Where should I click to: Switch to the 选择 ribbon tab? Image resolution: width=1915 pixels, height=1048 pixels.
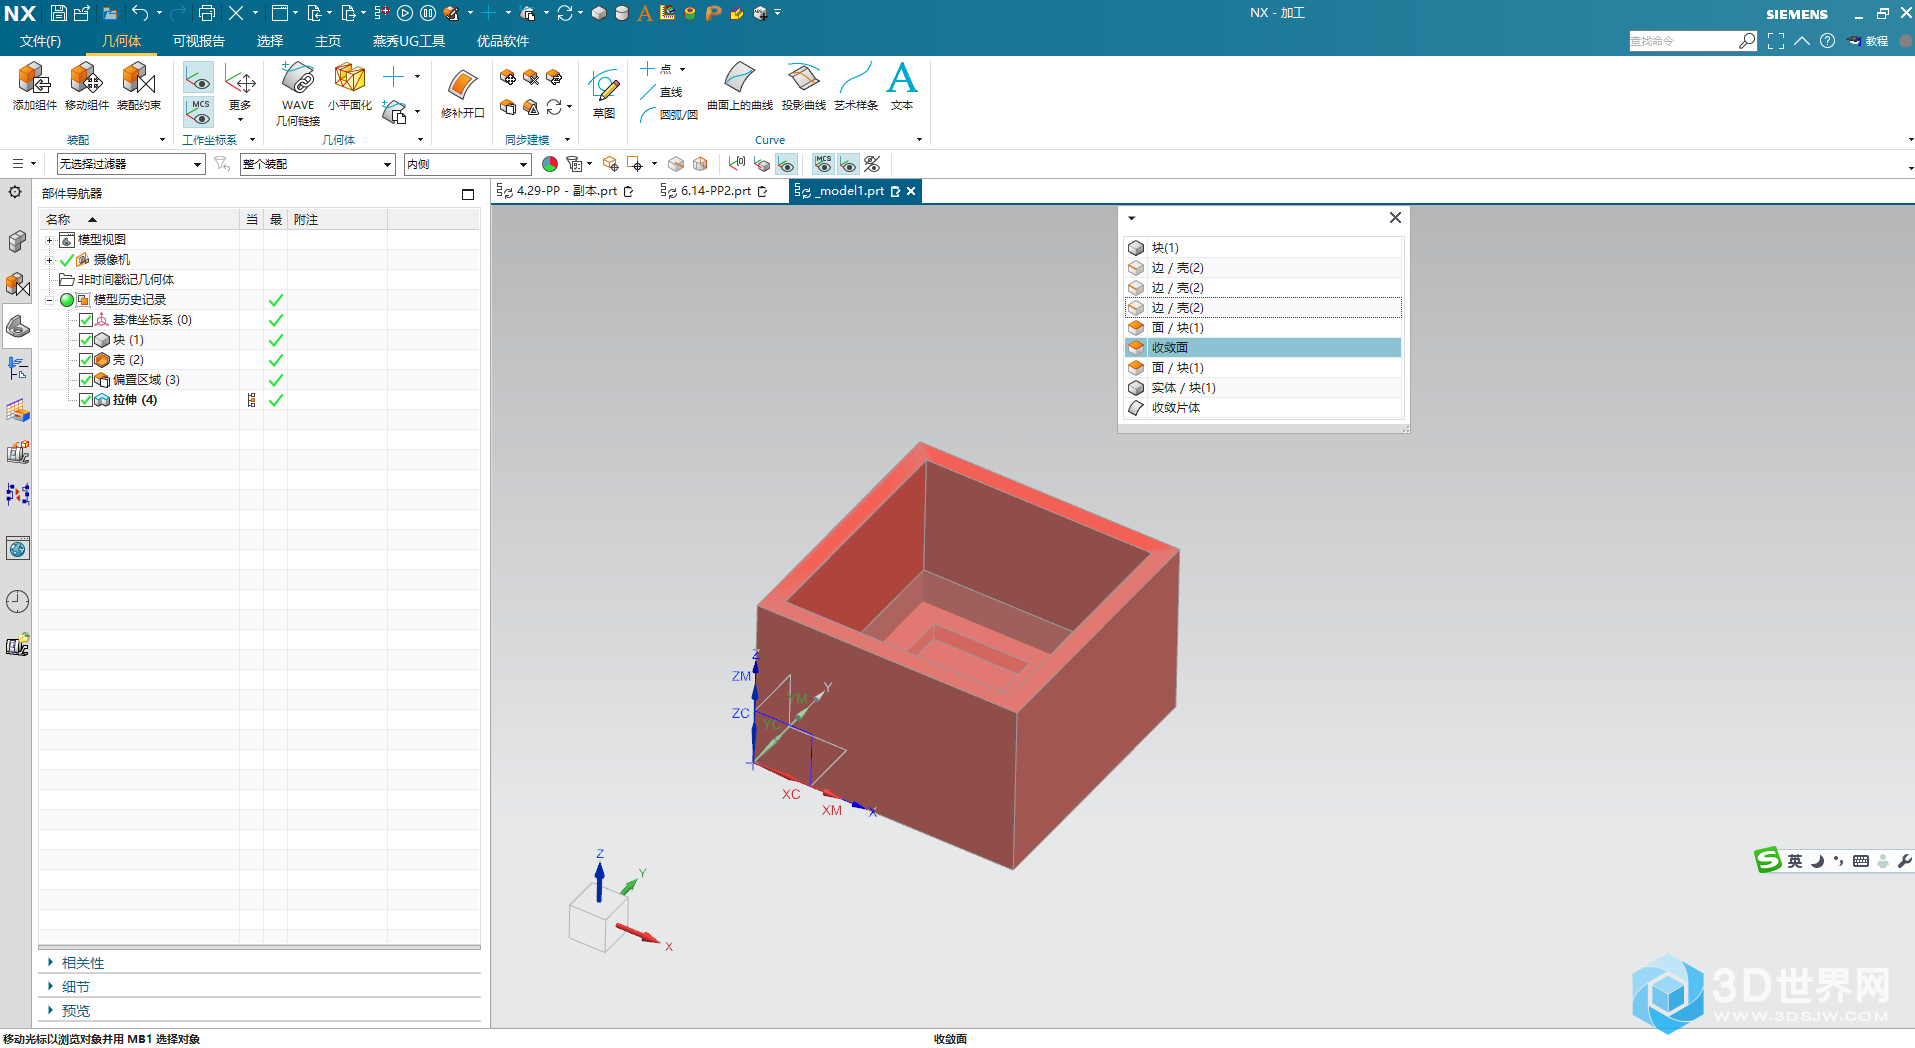[x=270, y=41]
